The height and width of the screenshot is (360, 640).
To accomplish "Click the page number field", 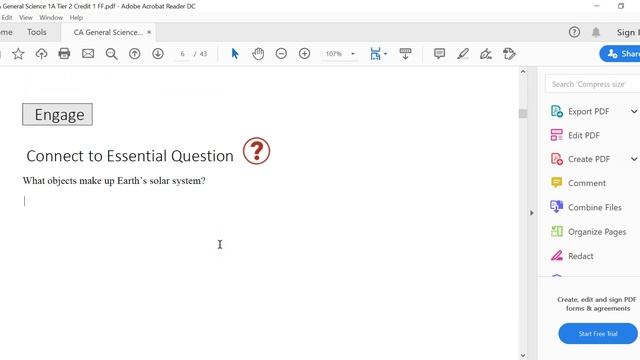I will pyautogui.click(x=182, y=54).
